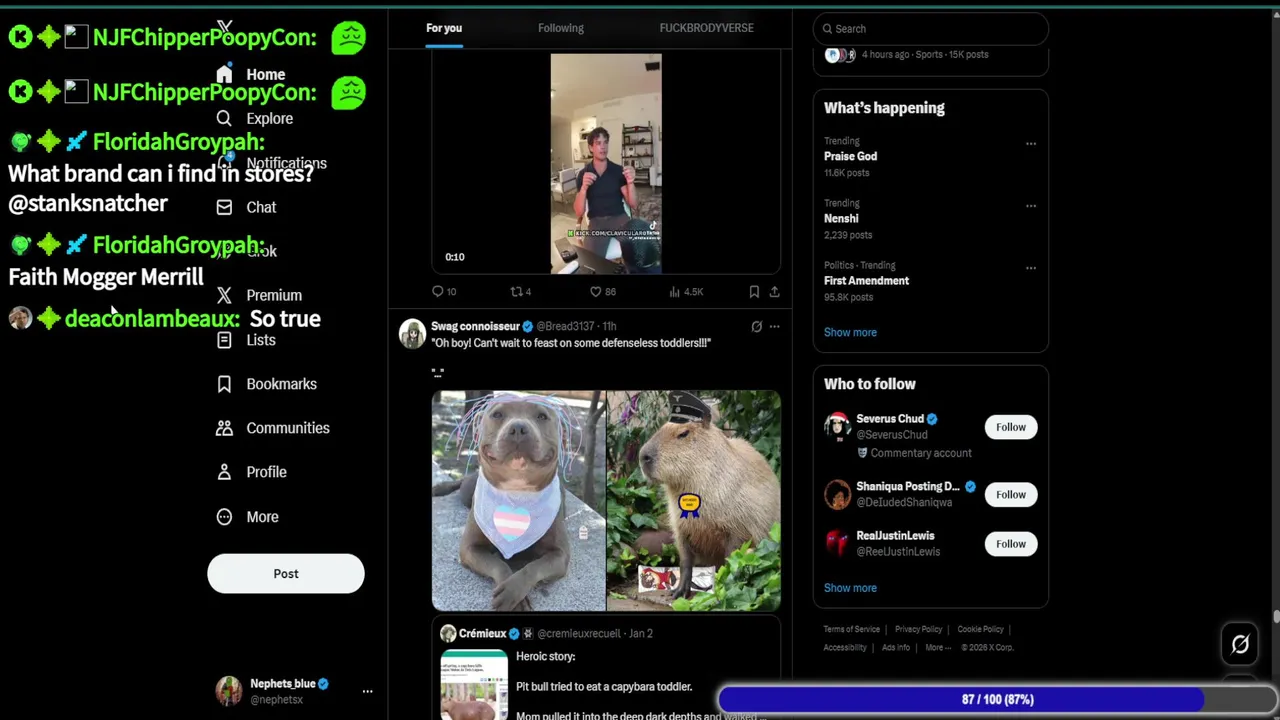
Task: Open Praise God trending topic
Action: coord(851,156)
